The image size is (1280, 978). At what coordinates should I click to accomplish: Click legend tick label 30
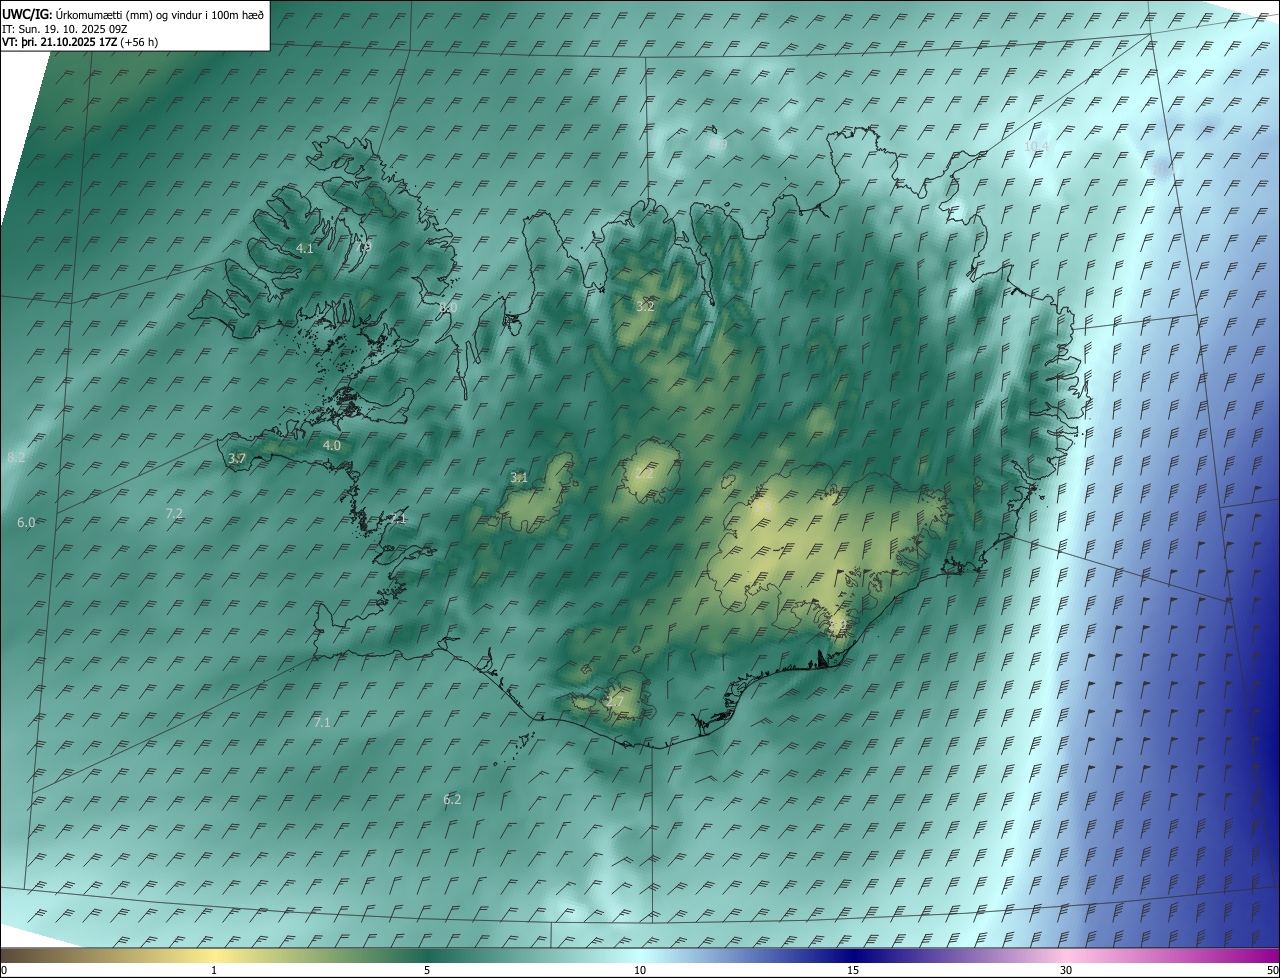[x=1066, y=970]
